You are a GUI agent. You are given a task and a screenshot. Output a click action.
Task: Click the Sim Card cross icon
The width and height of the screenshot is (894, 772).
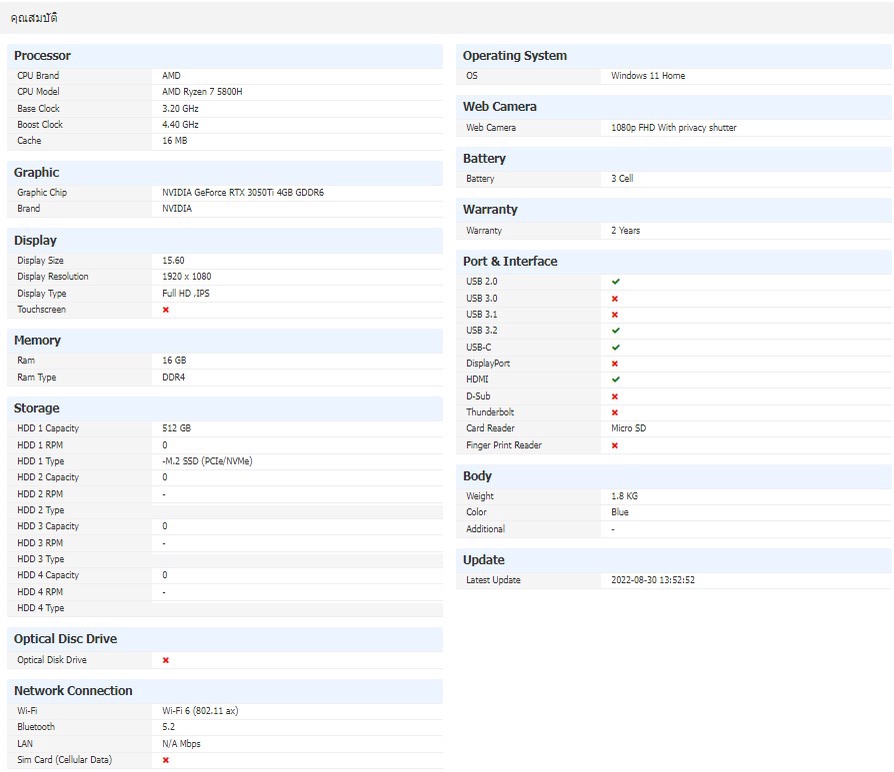pos(166,760)
